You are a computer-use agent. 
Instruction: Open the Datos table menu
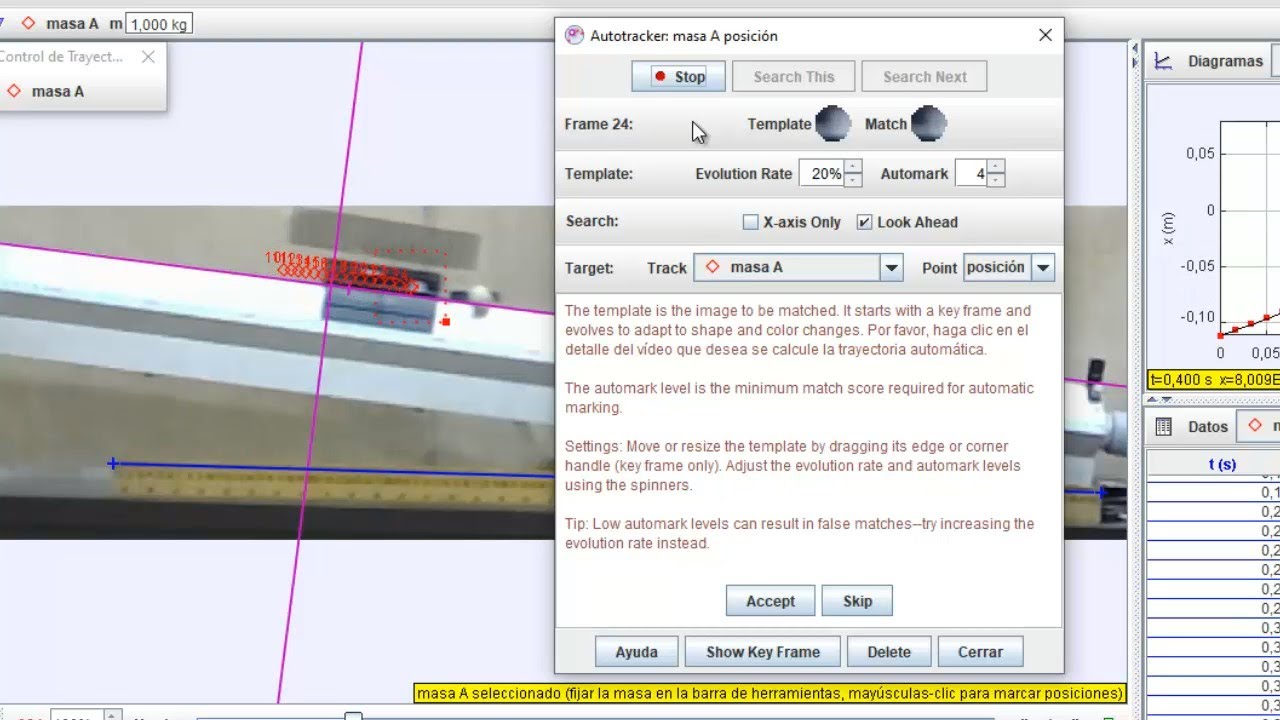pyautogui.click(x=1207, y=426)
